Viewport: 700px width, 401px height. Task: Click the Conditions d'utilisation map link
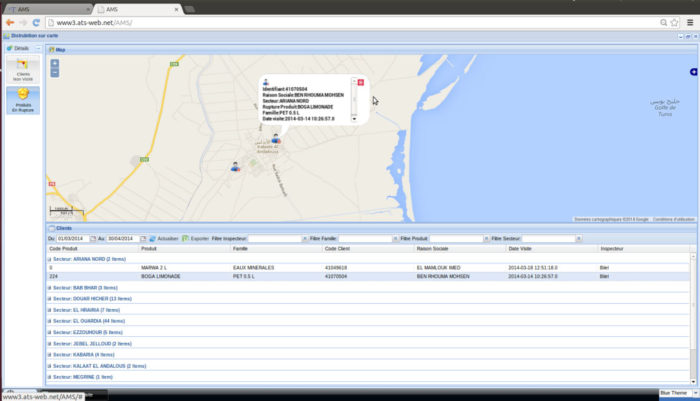[x=673, y=219]
